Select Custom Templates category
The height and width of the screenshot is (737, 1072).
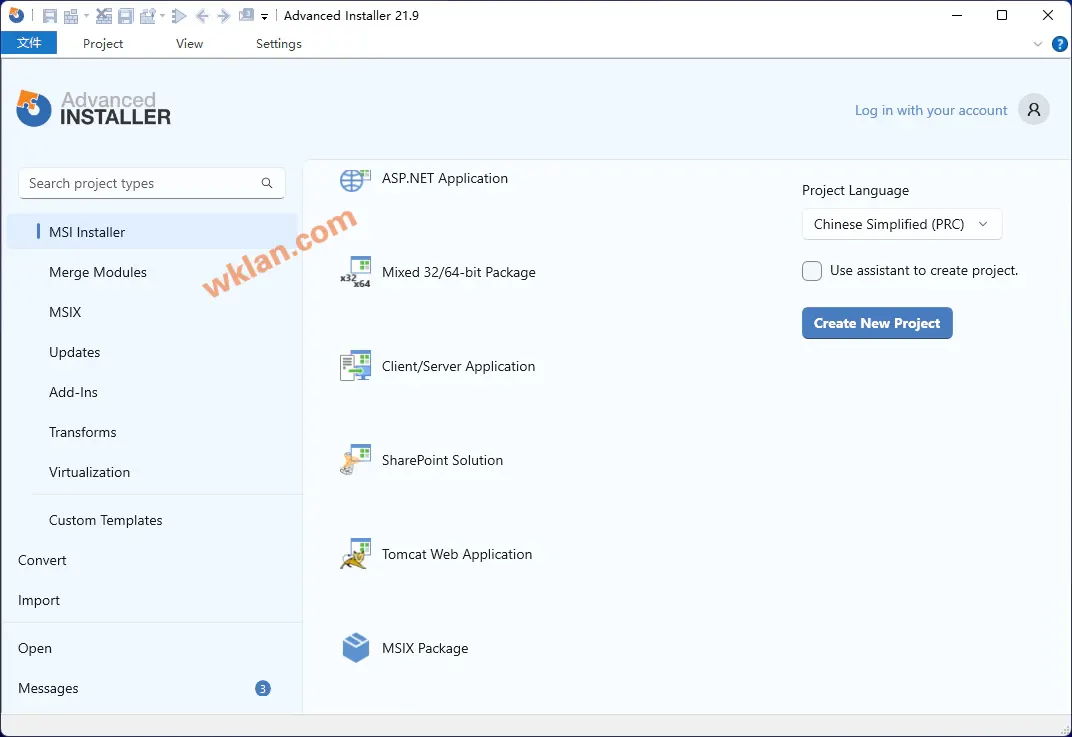pyautogui.click(x=105, y=520)
